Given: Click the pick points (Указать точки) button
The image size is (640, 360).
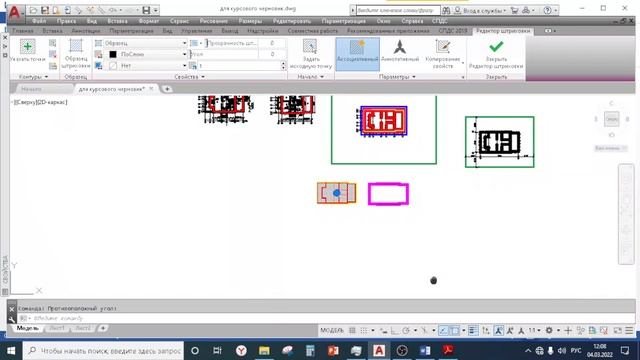Looking at the screenshot, I should point(27,51).
